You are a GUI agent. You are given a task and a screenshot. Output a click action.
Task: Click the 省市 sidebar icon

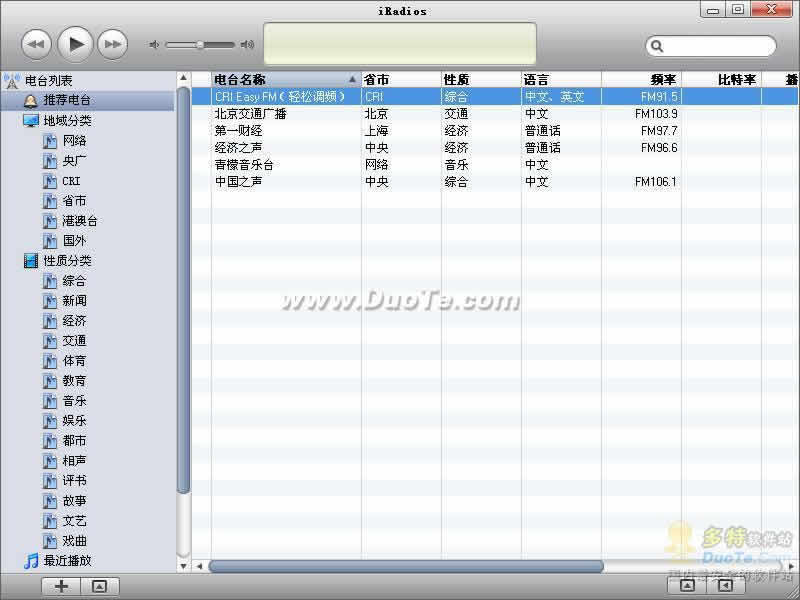coord(49,201)
